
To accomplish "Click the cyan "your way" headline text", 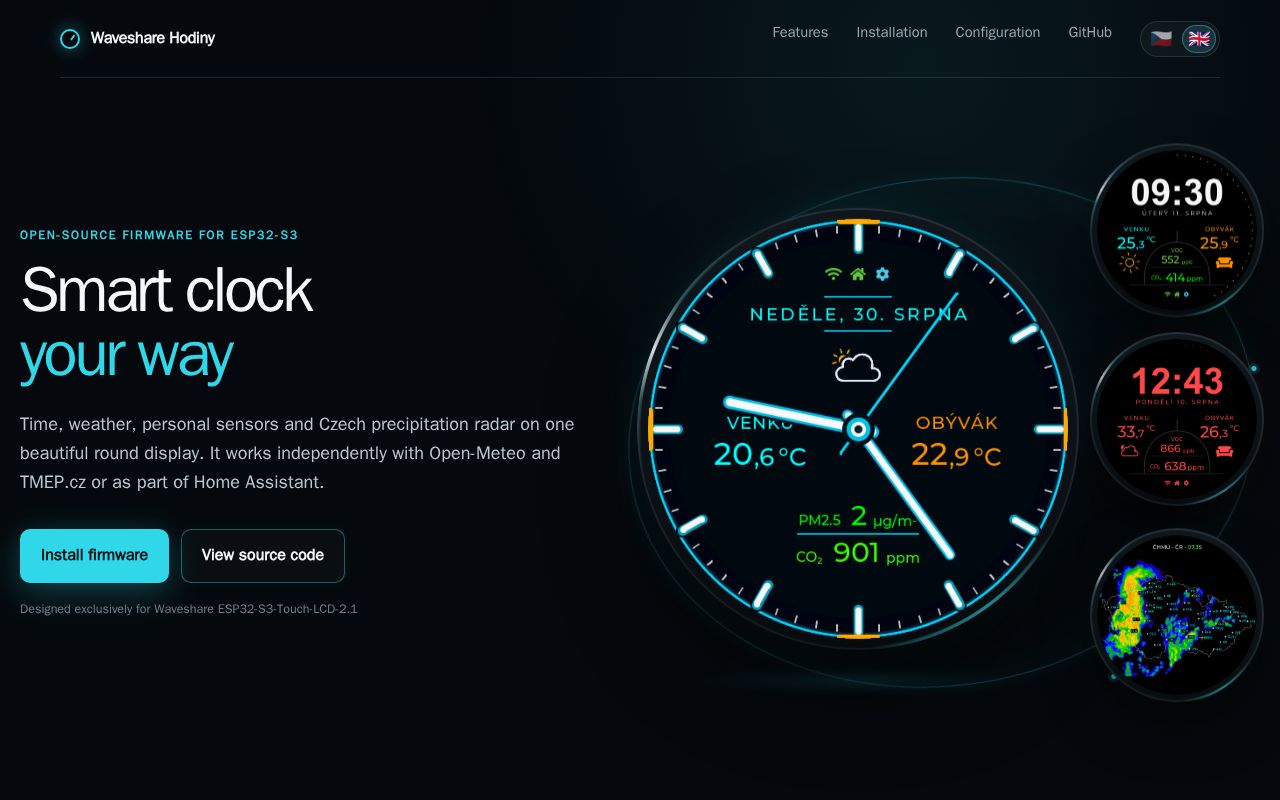I will tap(126, 354).
